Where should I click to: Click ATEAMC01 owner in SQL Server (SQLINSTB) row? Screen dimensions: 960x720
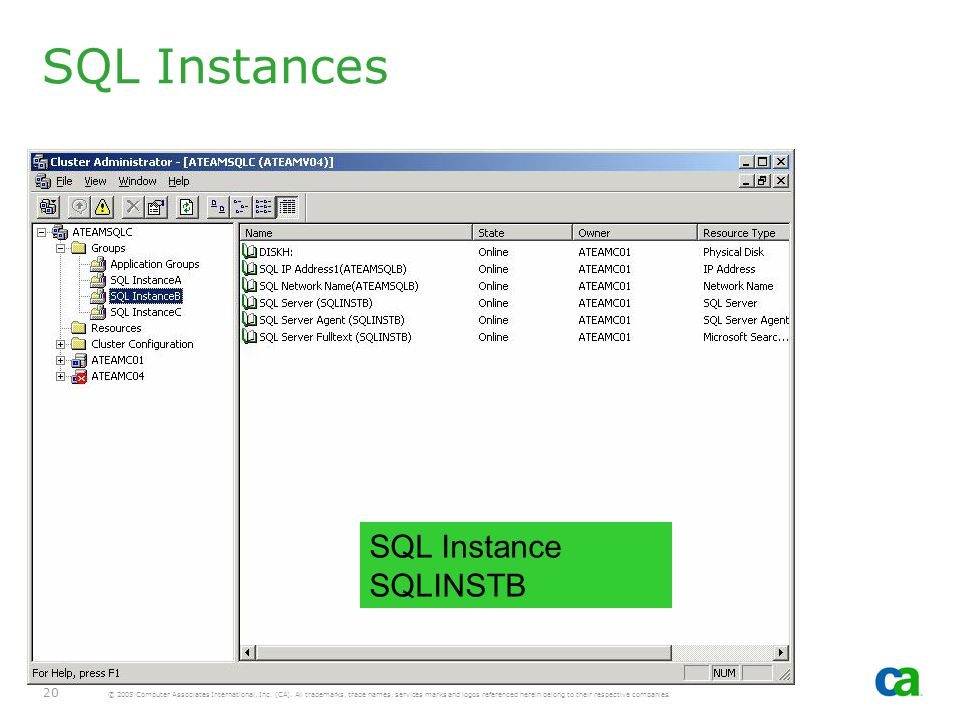click(x=604, y=303)
